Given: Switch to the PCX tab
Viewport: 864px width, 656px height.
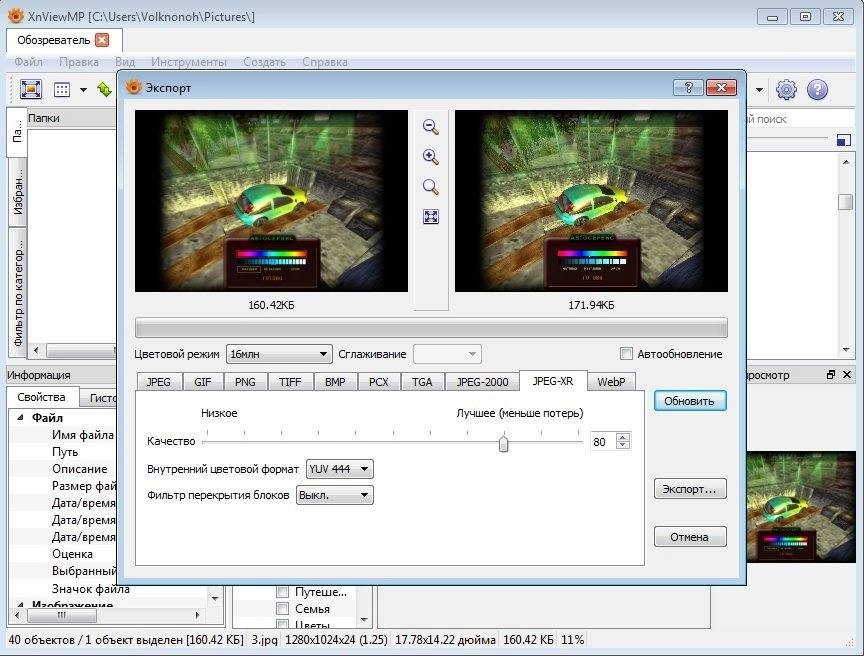Looking at the screenshot, I should click(379, 382).
